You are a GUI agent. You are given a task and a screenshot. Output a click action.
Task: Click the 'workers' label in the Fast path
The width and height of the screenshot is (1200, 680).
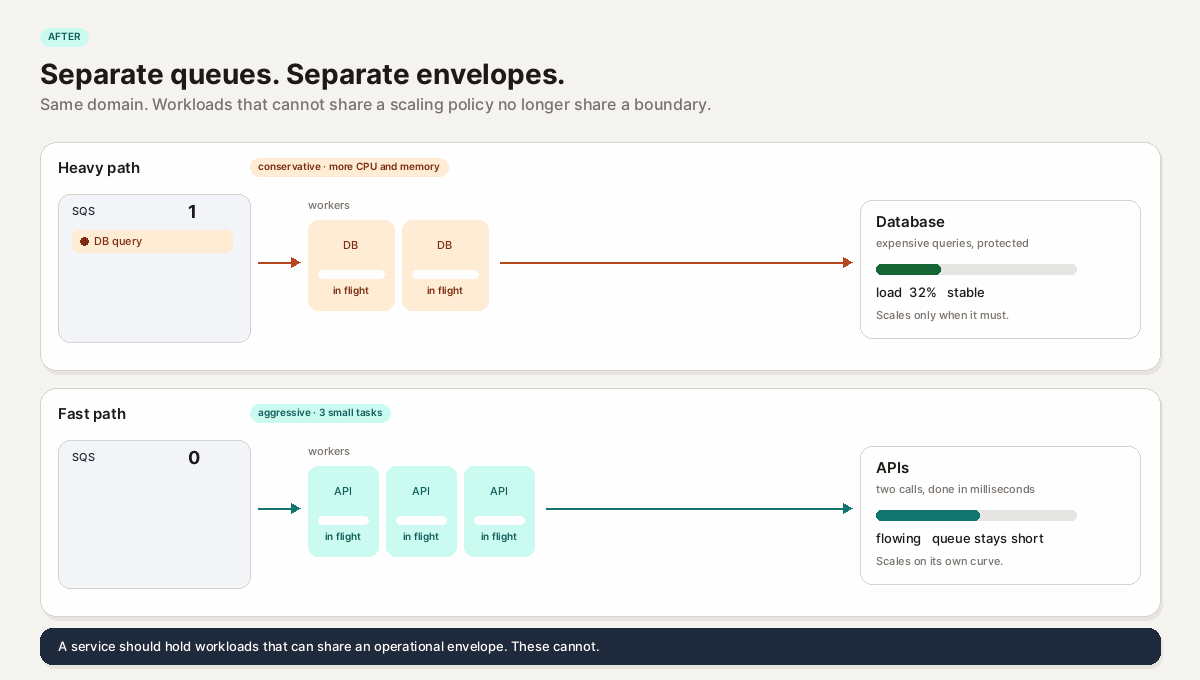329,451
